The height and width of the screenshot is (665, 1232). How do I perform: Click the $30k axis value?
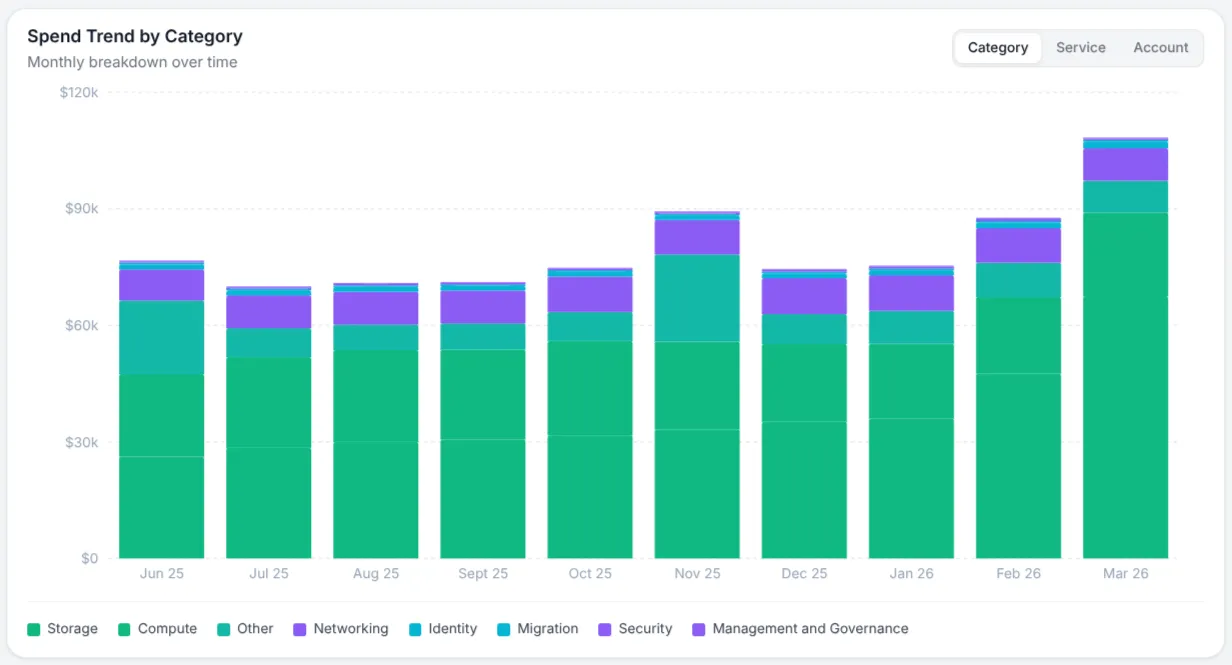82,443
